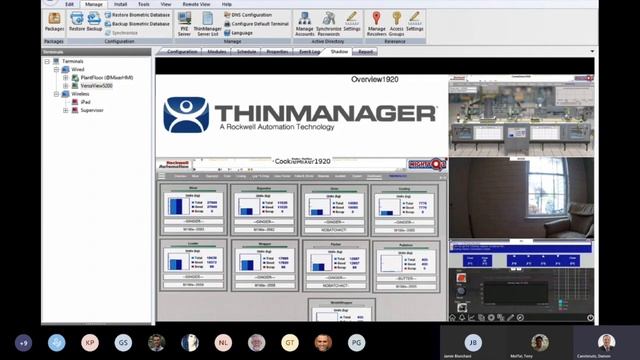Open Manage Resolvers
Screen dimensions: 640x360
[376, 24]
